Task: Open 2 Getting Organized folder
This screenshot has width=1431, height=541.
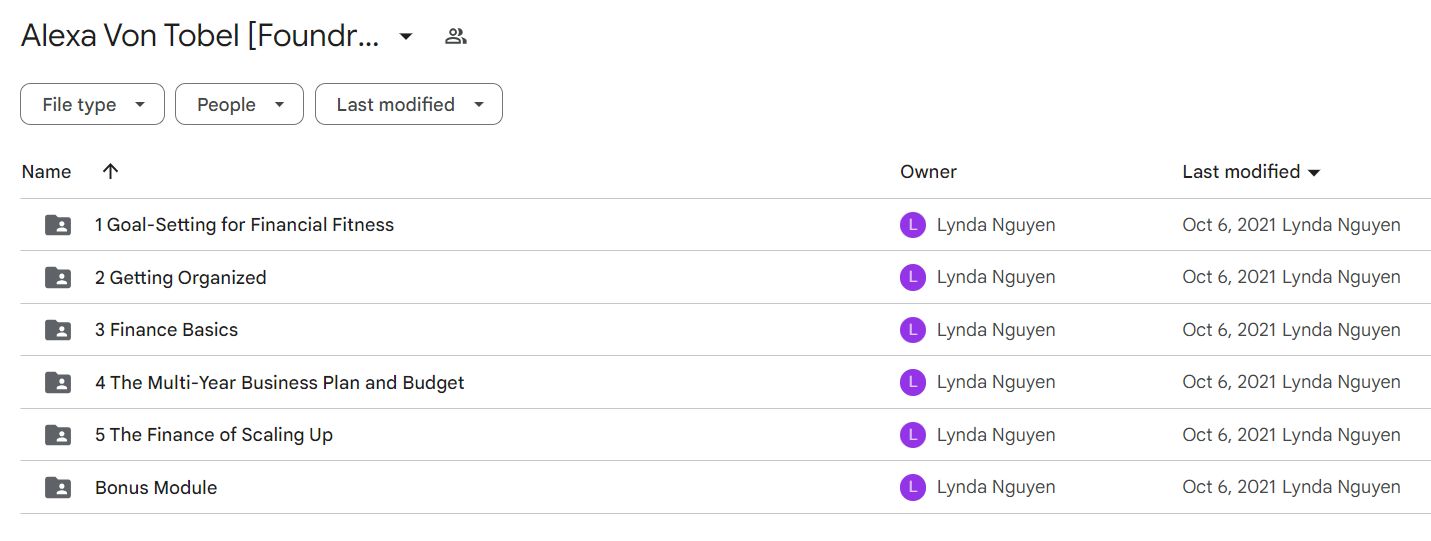Action: tap(181, 278)
